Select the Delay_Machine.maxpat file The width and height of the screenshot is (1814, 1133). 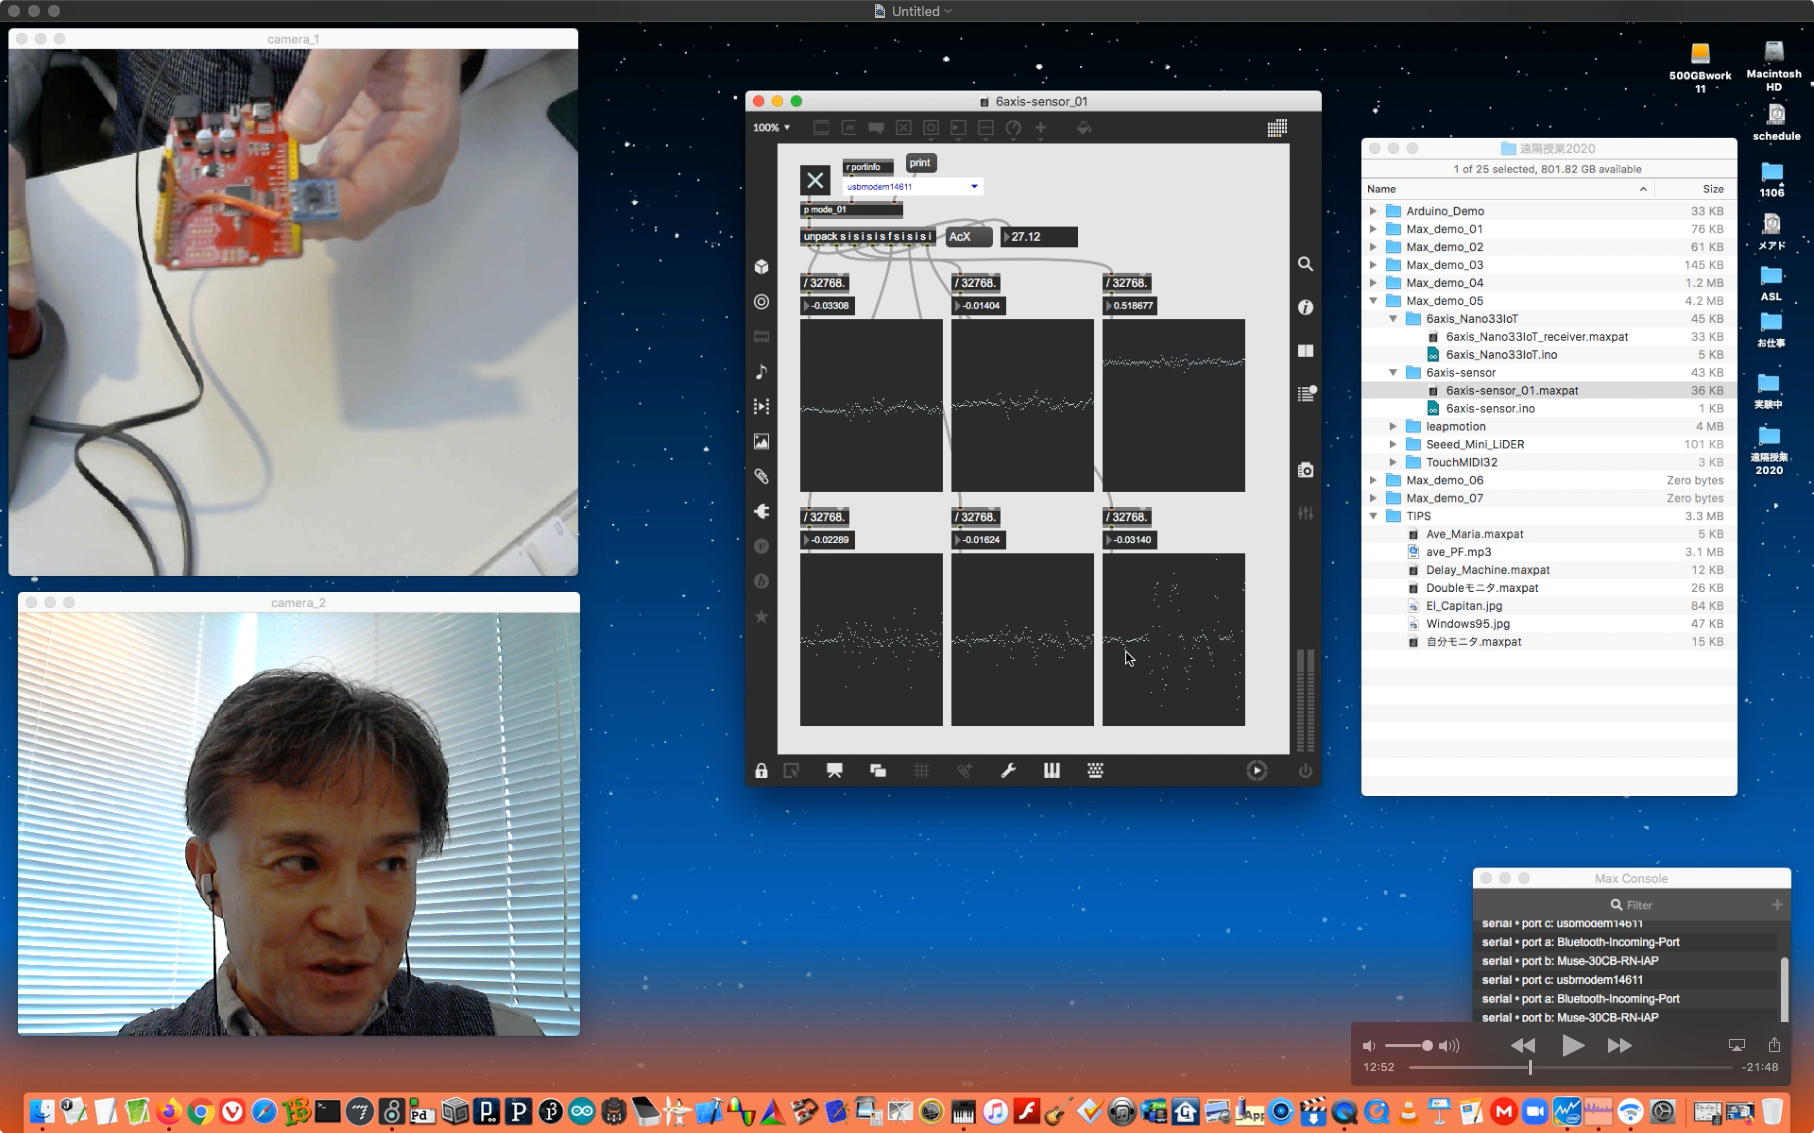pyautogui.click(x=1487, y=570)
